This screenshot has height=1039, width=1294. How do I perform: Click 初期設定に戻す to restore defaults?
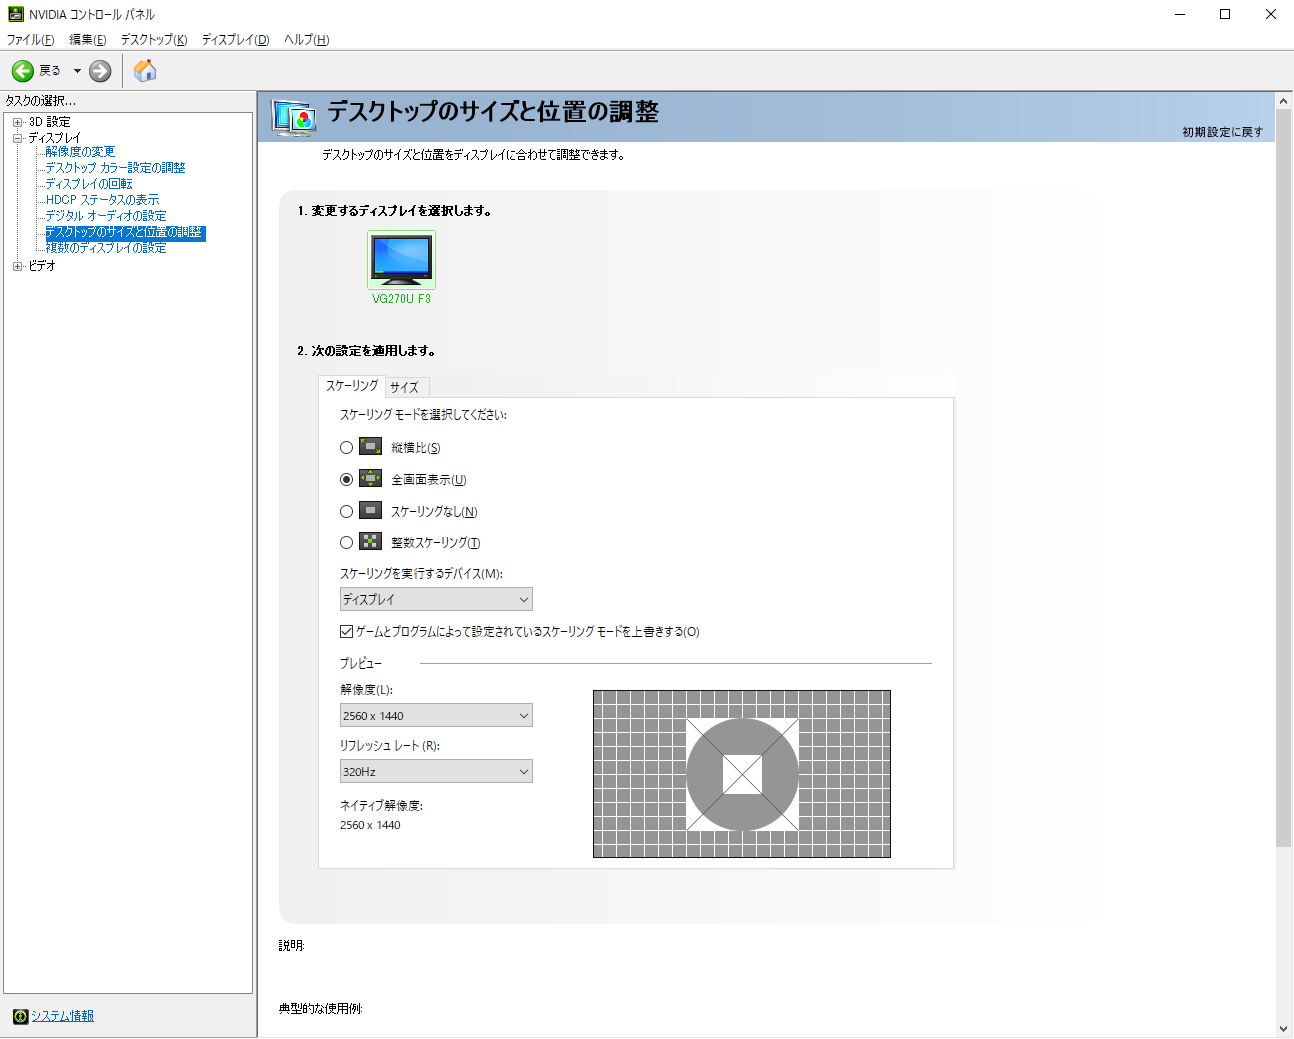(1222, 132)
